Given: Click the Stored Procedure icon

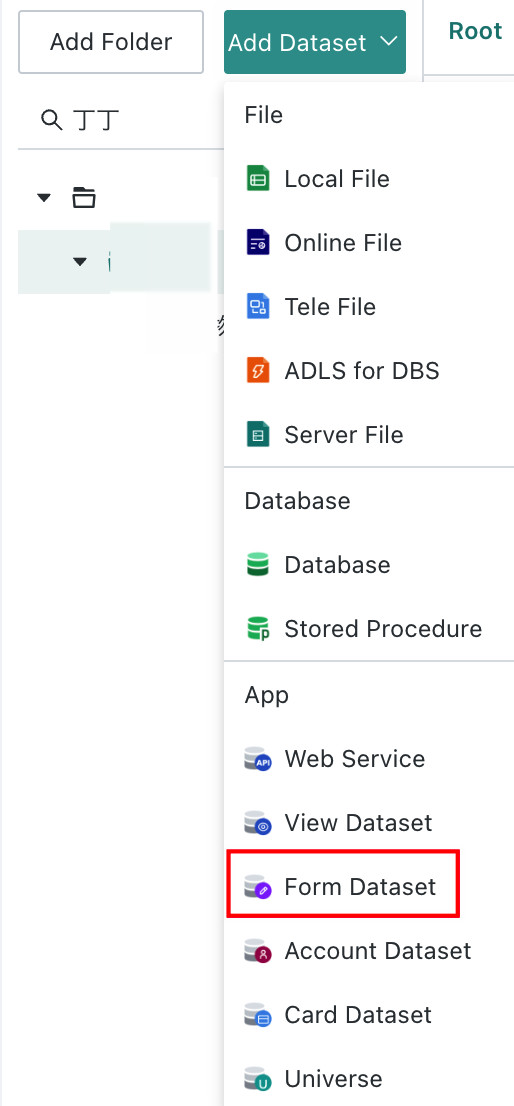Looking at the screenshot, I should click(258, 628).
